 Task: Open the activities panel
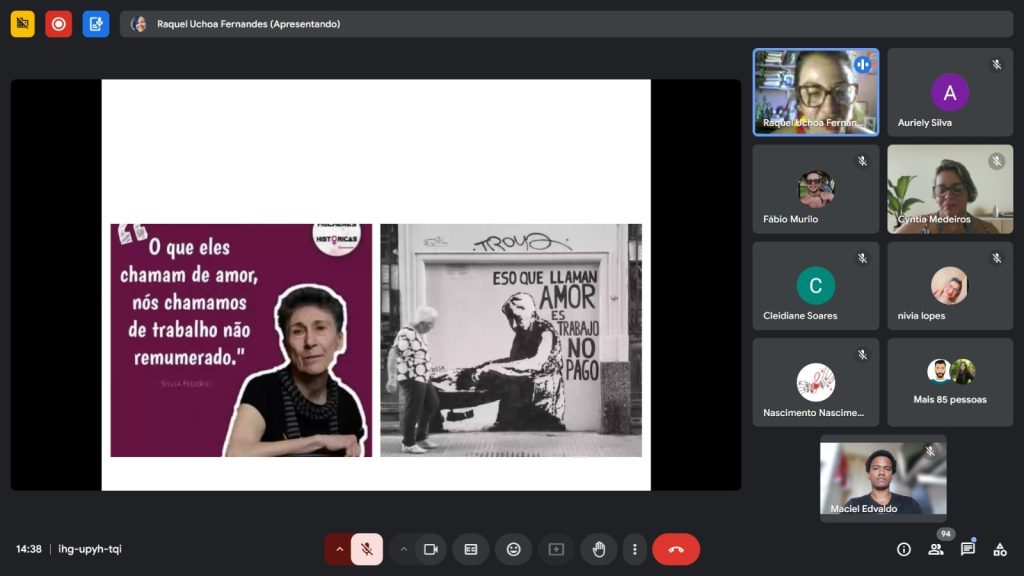999,549
